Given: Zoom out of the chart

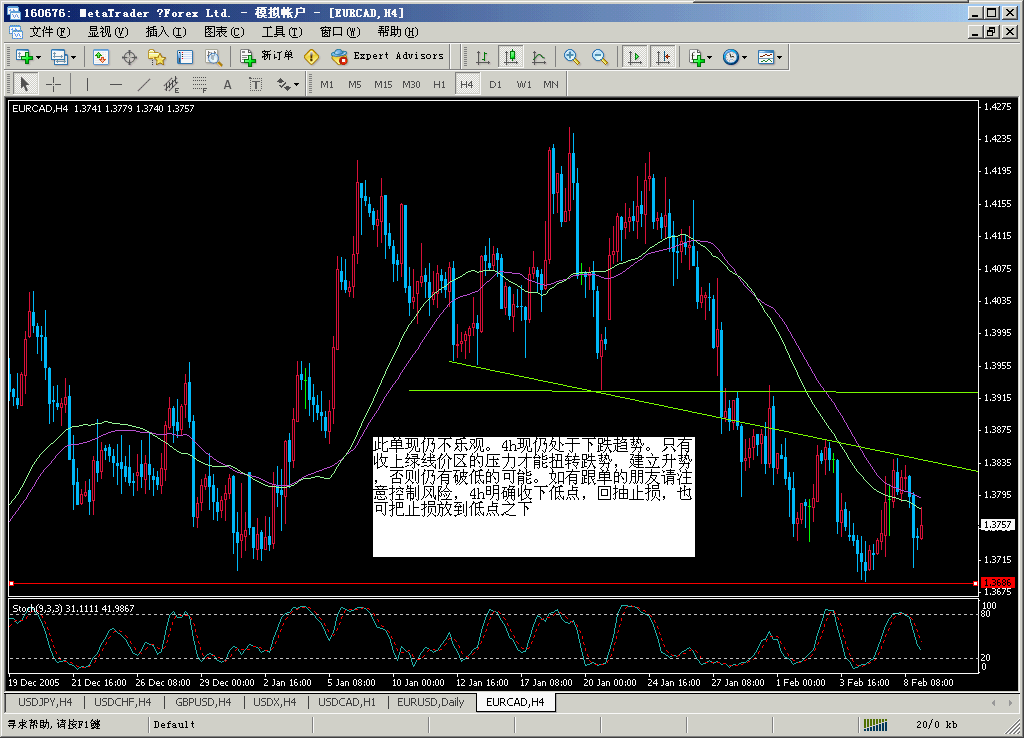Looking at the screenshot, I should click(596, 57).
